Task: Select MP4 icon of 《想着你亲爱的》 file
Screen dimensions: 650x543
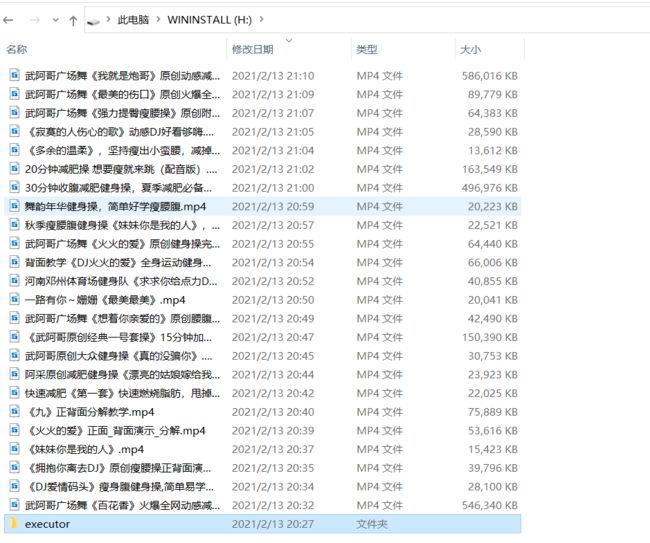Action: coord(15,318)
